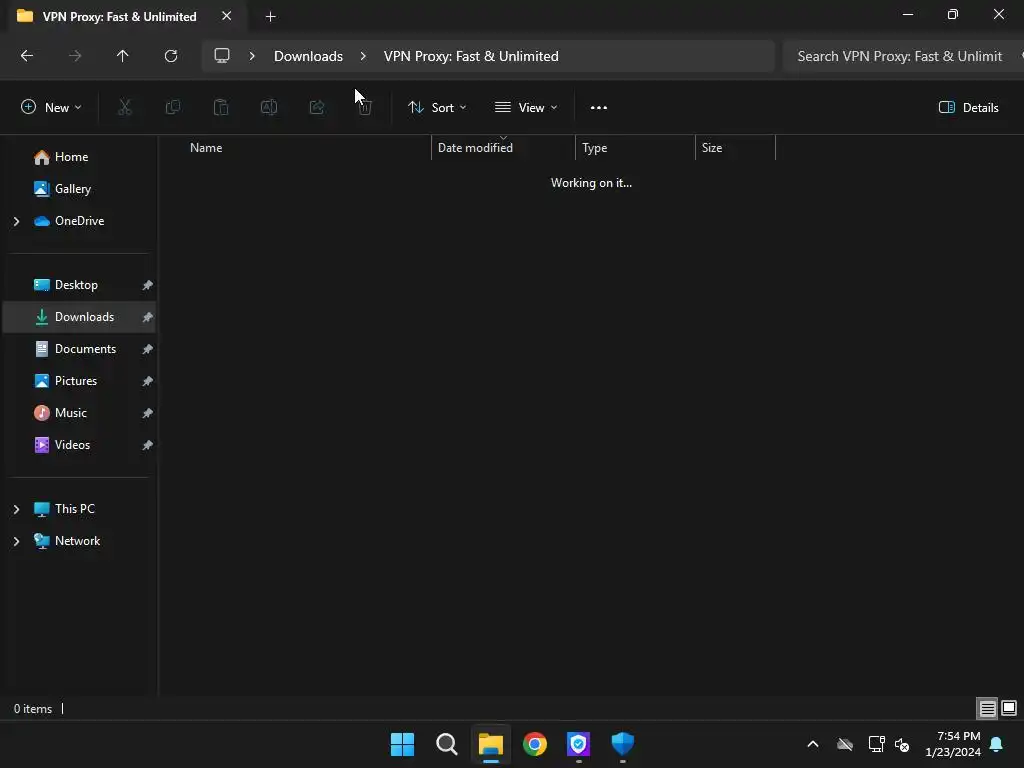Click the Forward navigation arrow

point(75,56)
